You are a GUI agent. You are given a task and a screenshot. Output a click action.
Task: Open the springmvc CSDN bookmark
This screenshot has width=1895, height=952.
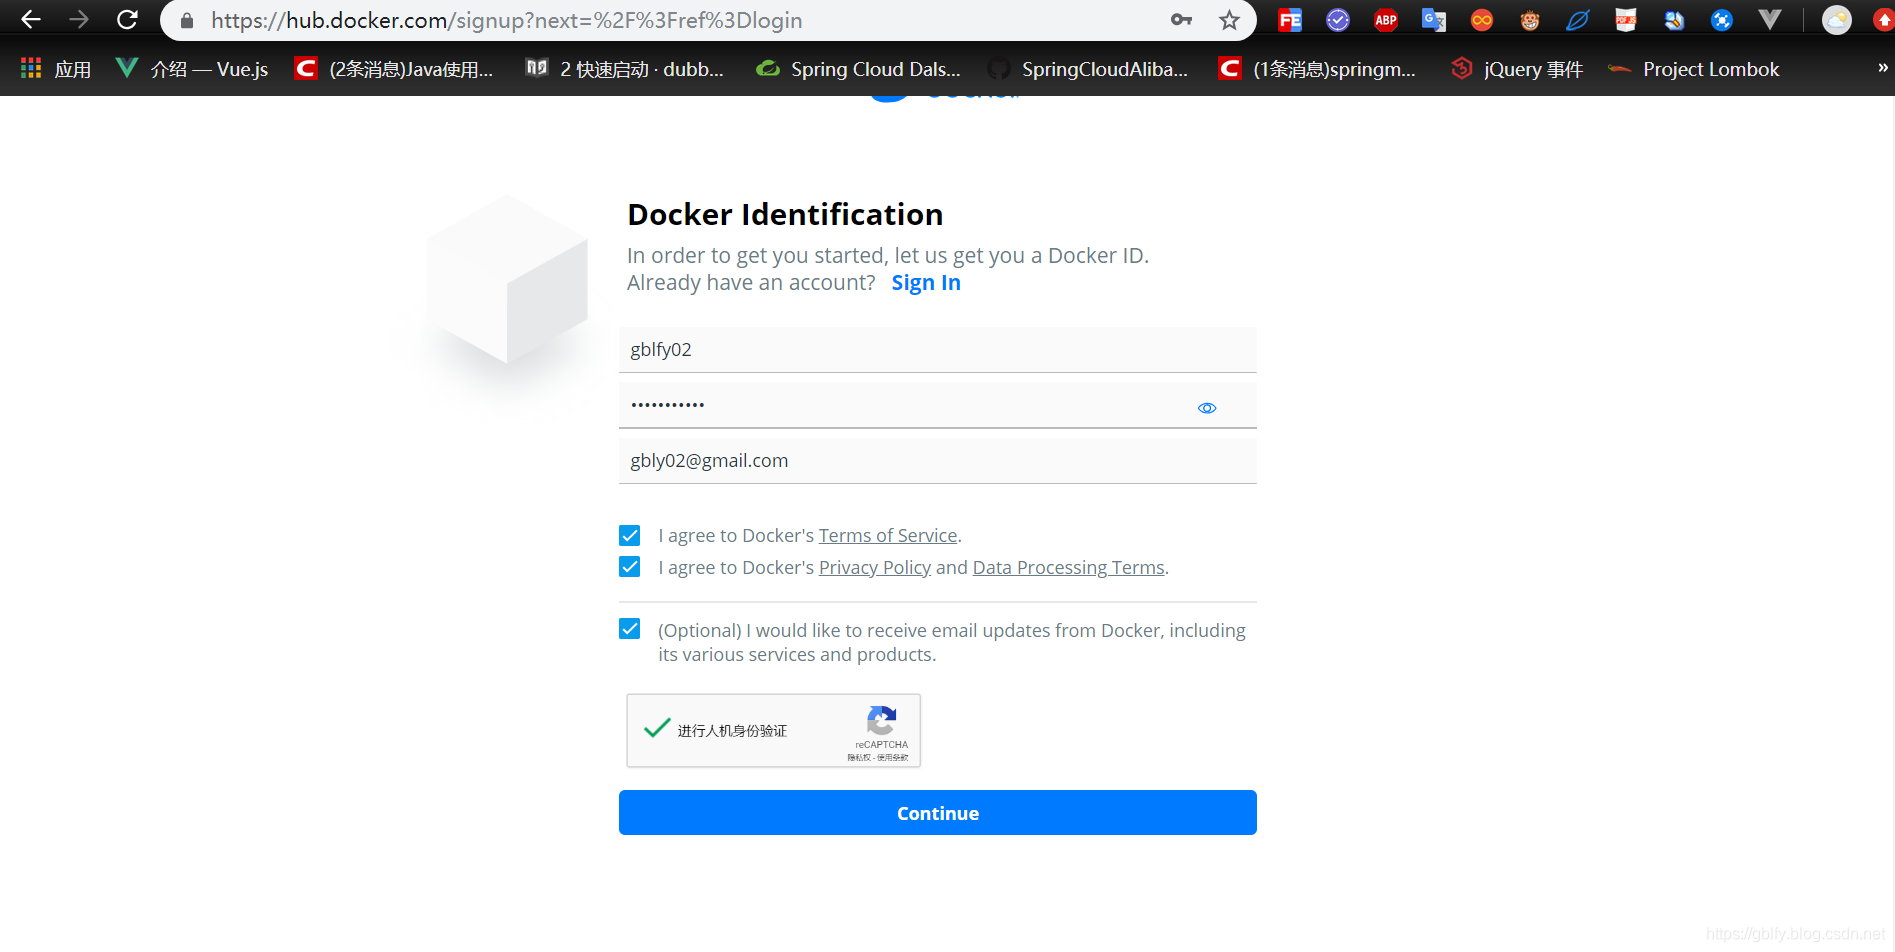click(x=1317, y=69)
